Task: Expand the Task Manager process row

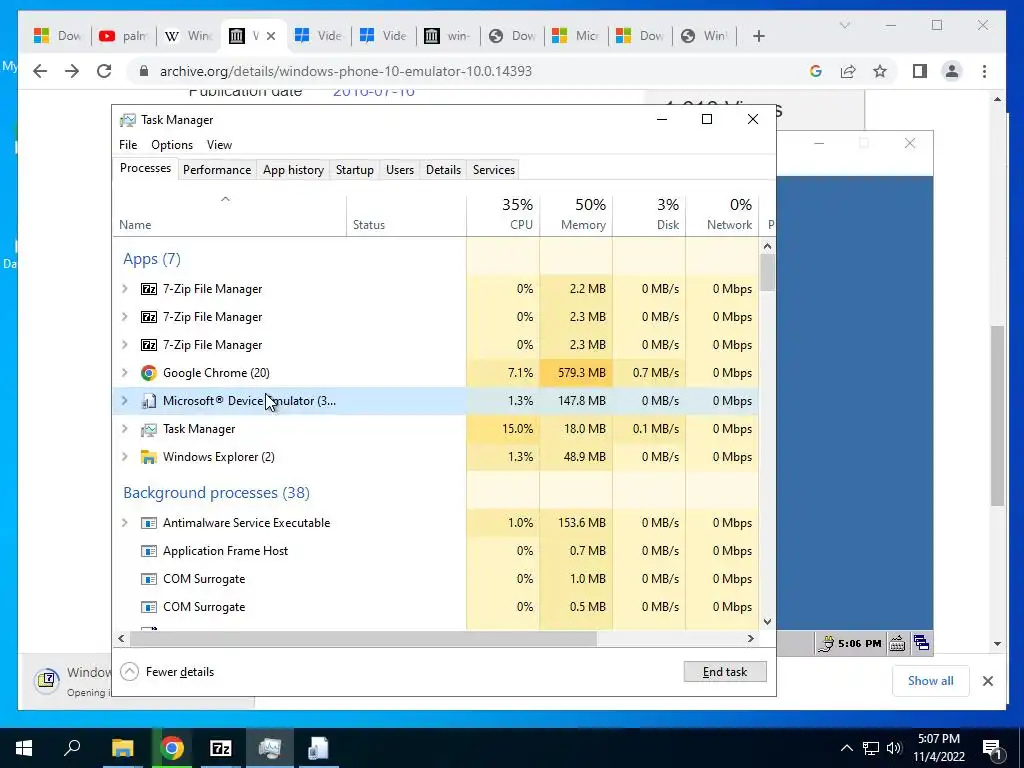Action: point(125,429)
